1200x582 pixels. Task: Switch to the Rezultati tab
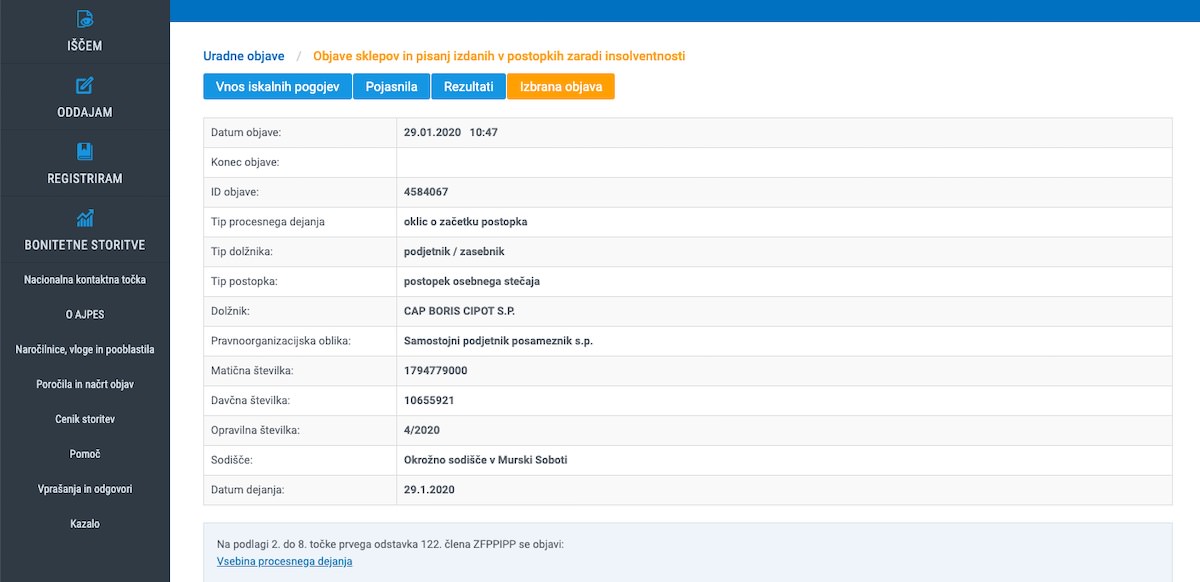pyautogui.click(x=468, y=87)
